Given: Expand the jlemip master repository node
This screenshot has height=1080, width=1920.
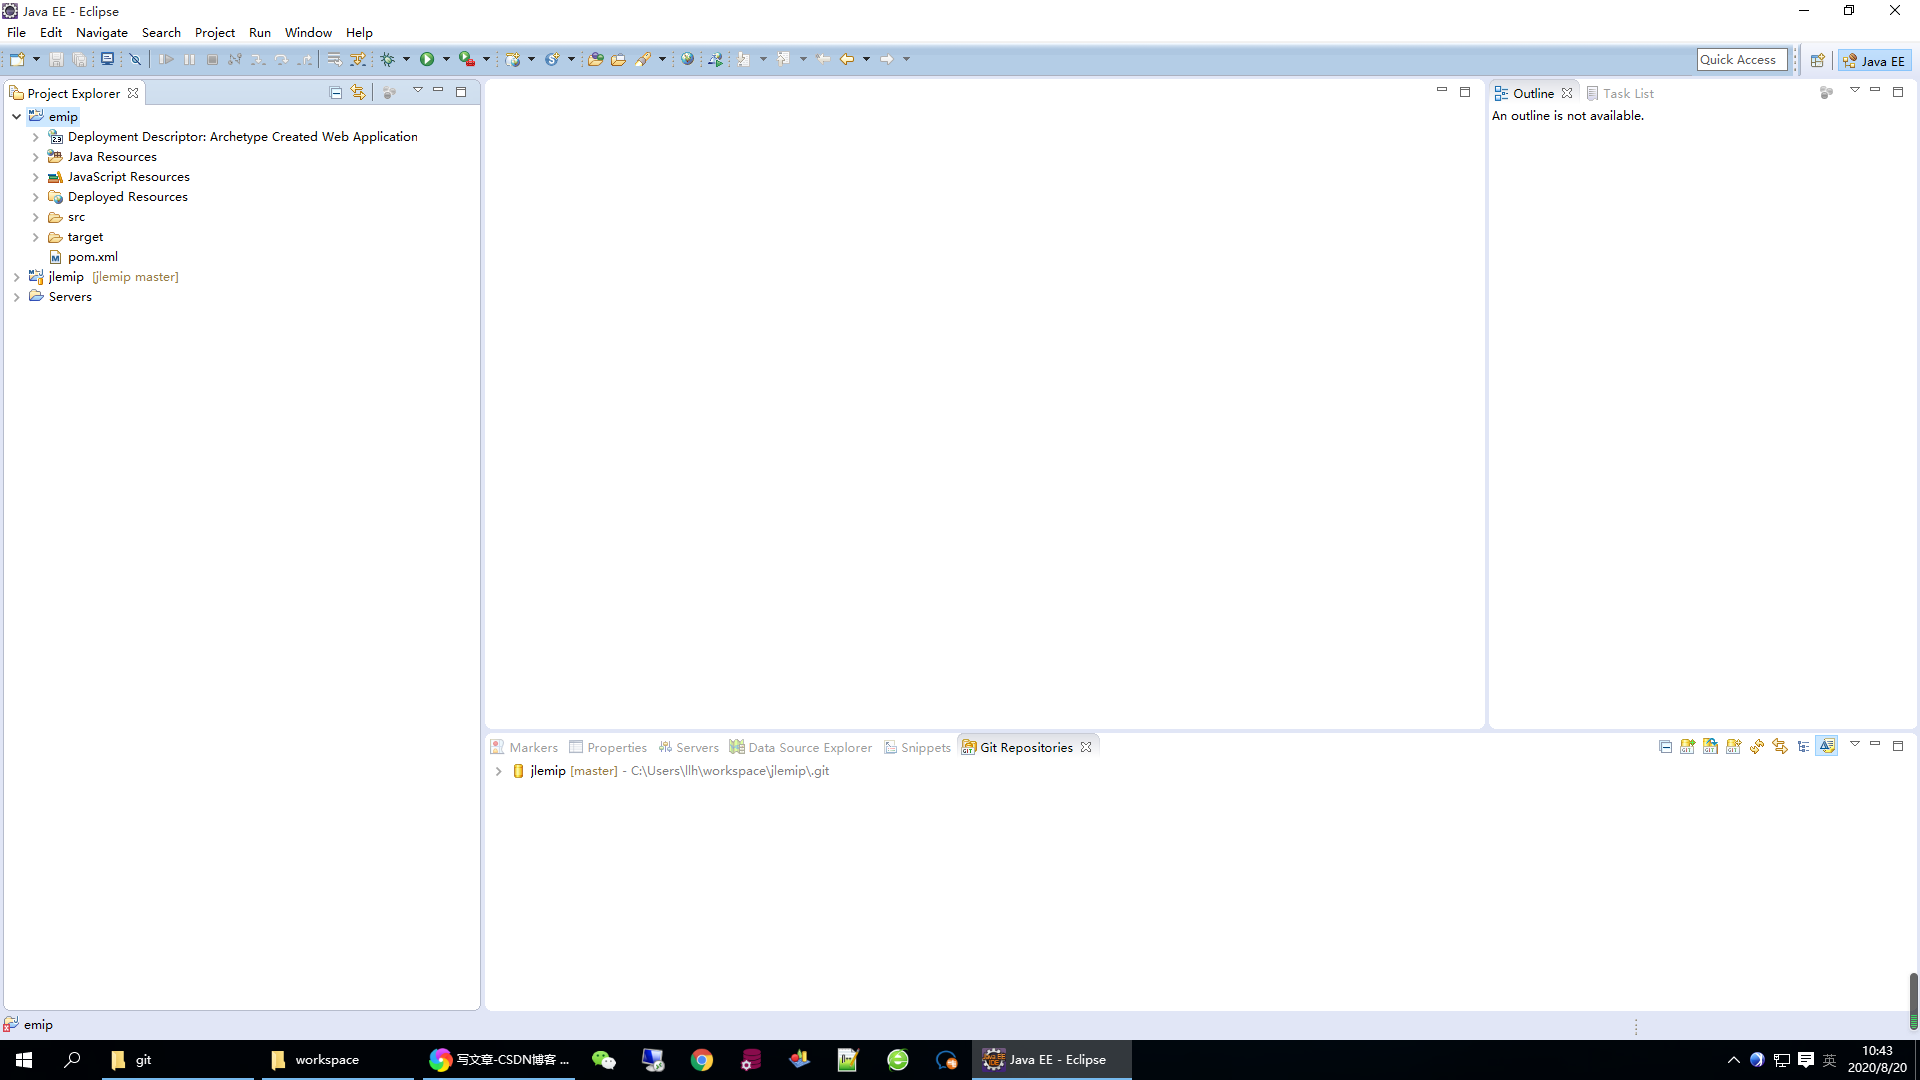Looking at the screenshot, I should click(x=498, y=770).
